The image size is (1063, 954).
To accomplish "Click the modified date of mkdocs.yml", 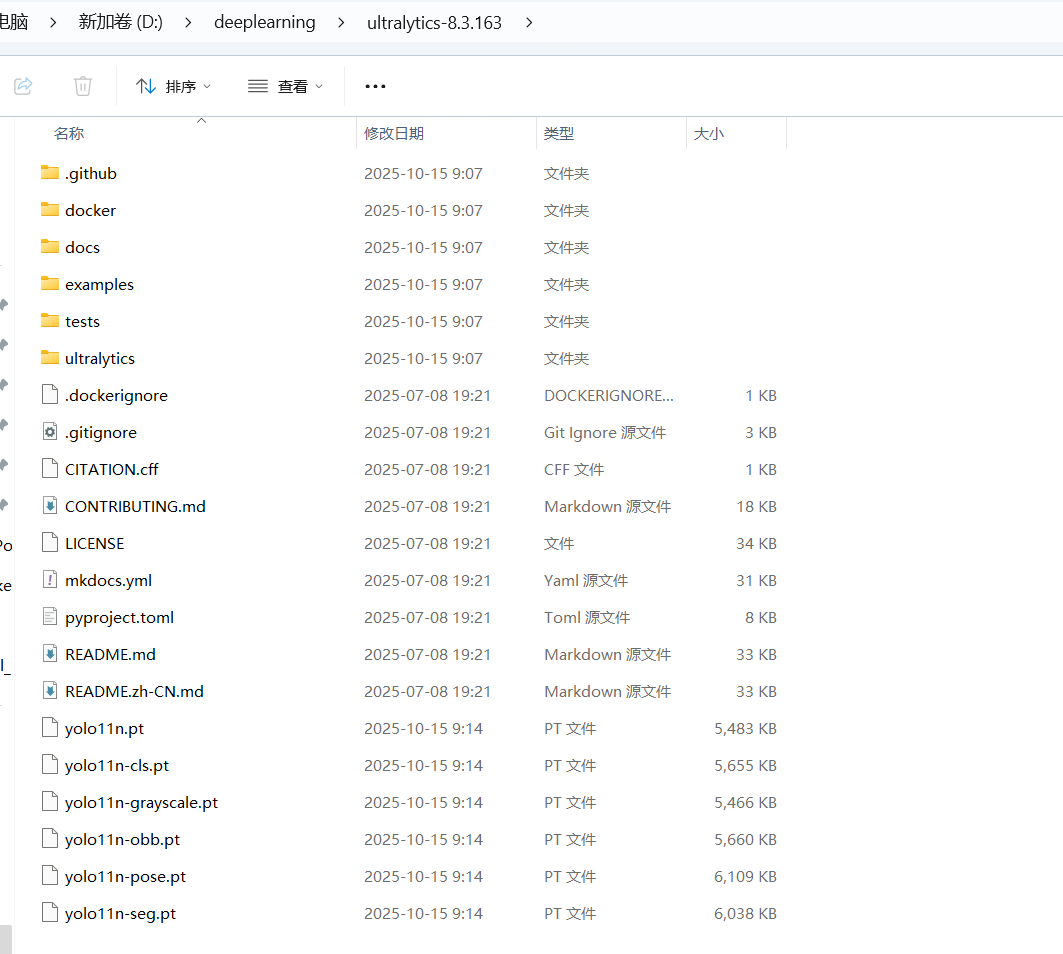I will (427, 580).
